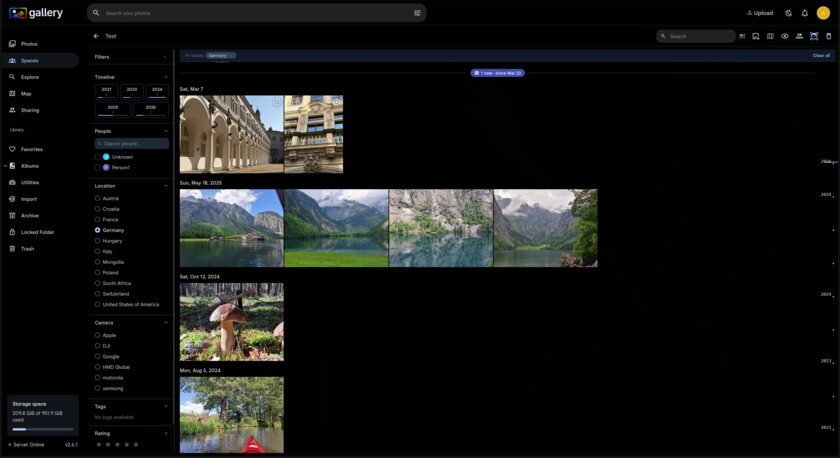
Task: Click the Import sidebar icon
Action: coord(12,199)
